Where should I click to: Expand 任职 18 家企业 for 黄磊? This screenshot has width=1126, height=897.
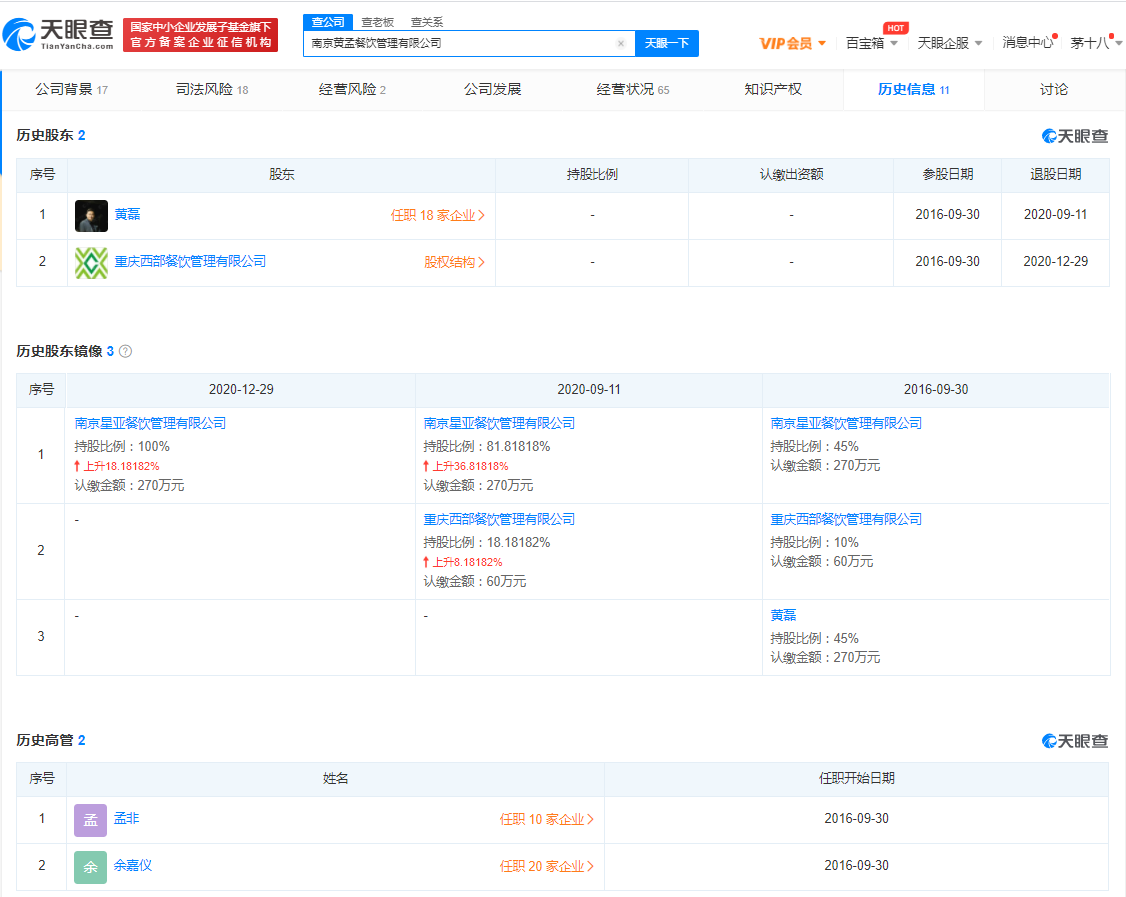[x=438, y=215]
